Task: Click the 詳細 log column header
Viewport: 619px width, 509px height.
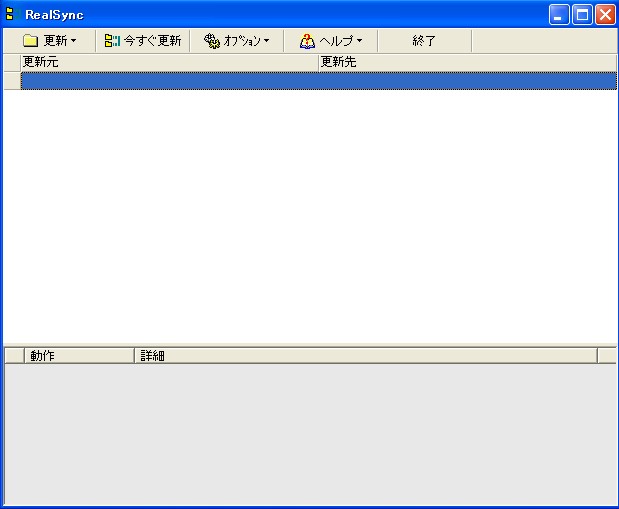Action: click(365, 355)
